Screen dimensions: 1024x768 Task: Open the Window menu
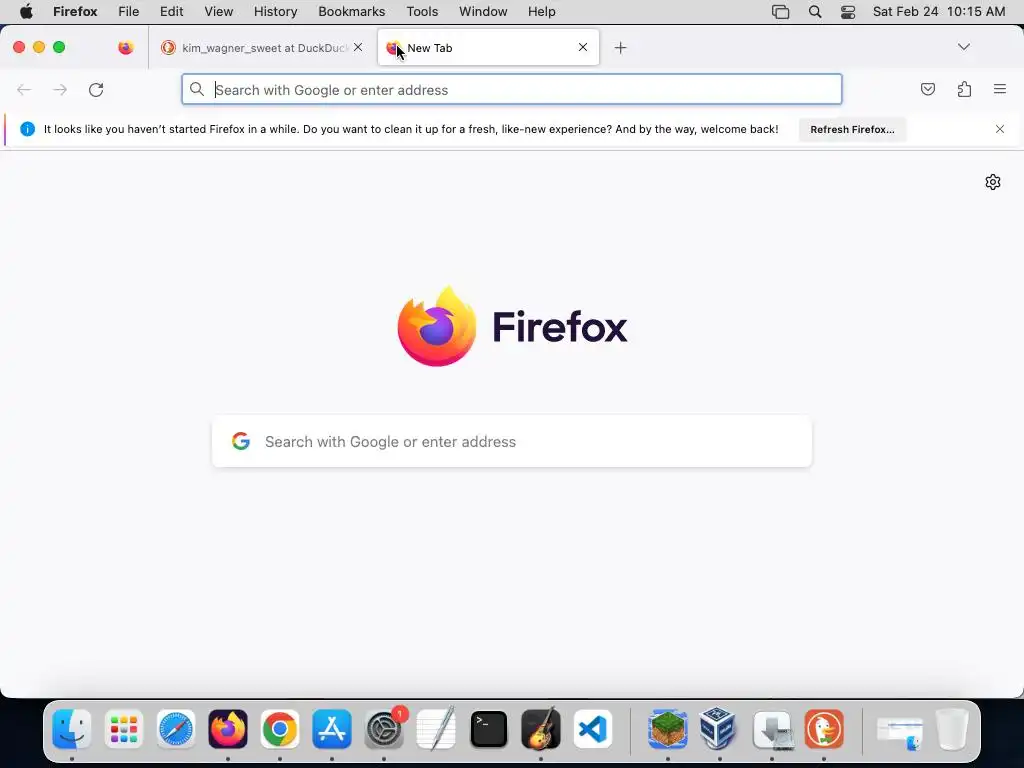(x=483, y=12)
